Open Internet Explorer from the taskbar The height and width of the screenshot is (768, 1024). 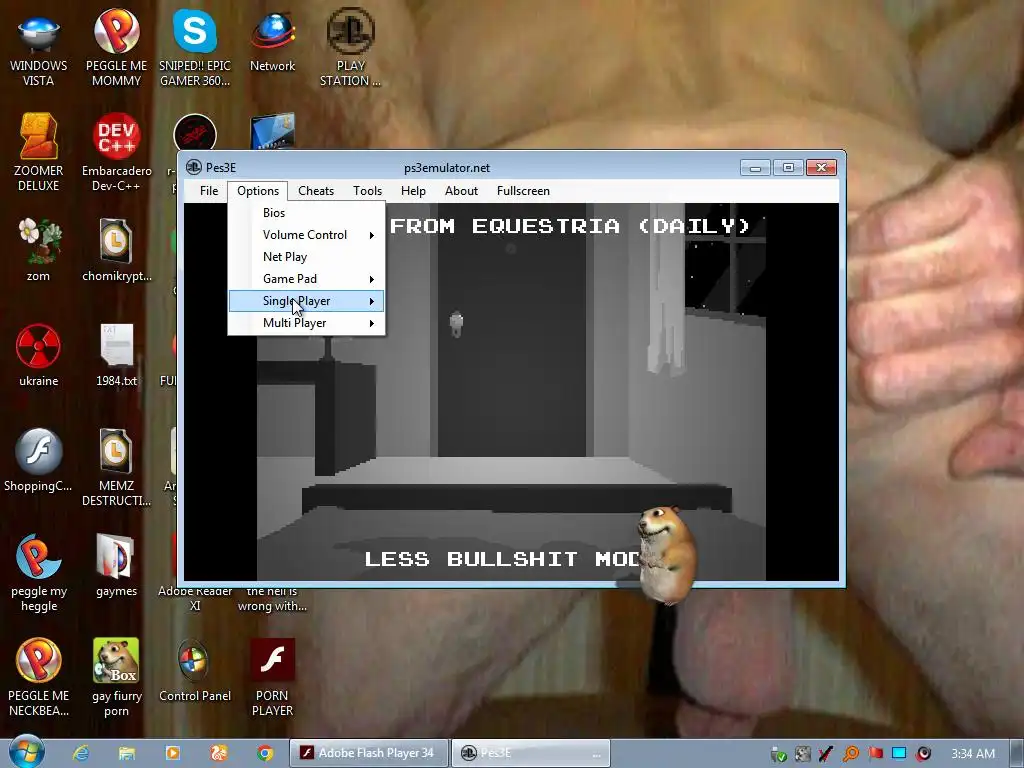pos(81,753)
